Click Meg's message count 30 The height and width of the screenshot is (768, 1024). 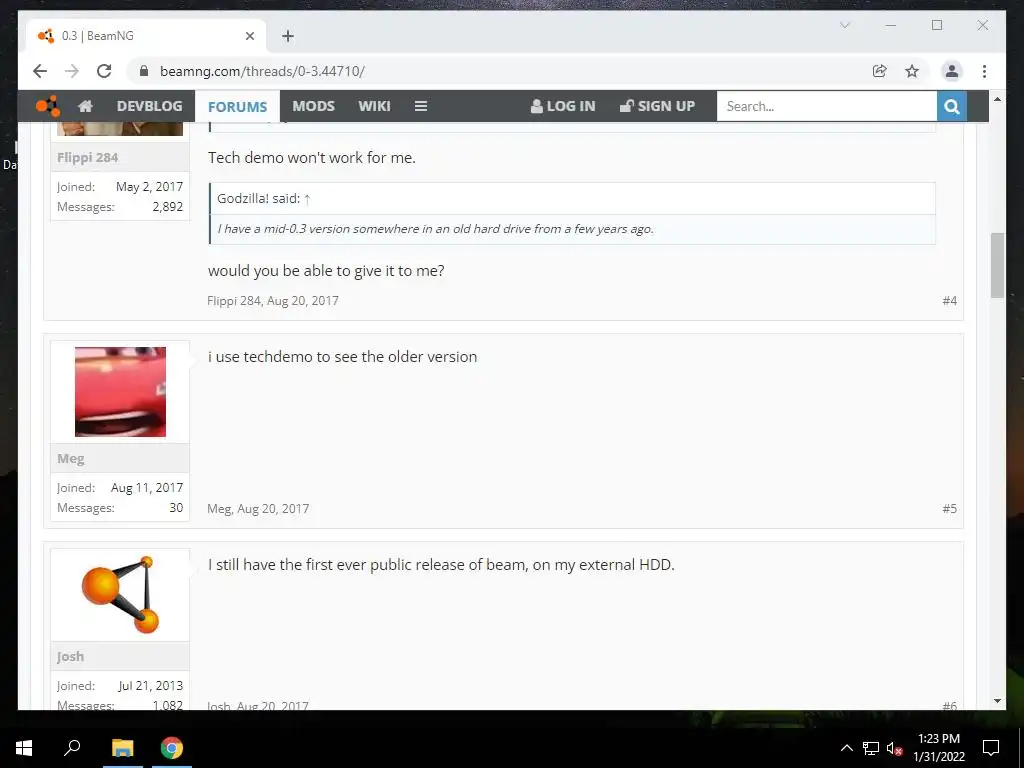(x=176, y=507)
